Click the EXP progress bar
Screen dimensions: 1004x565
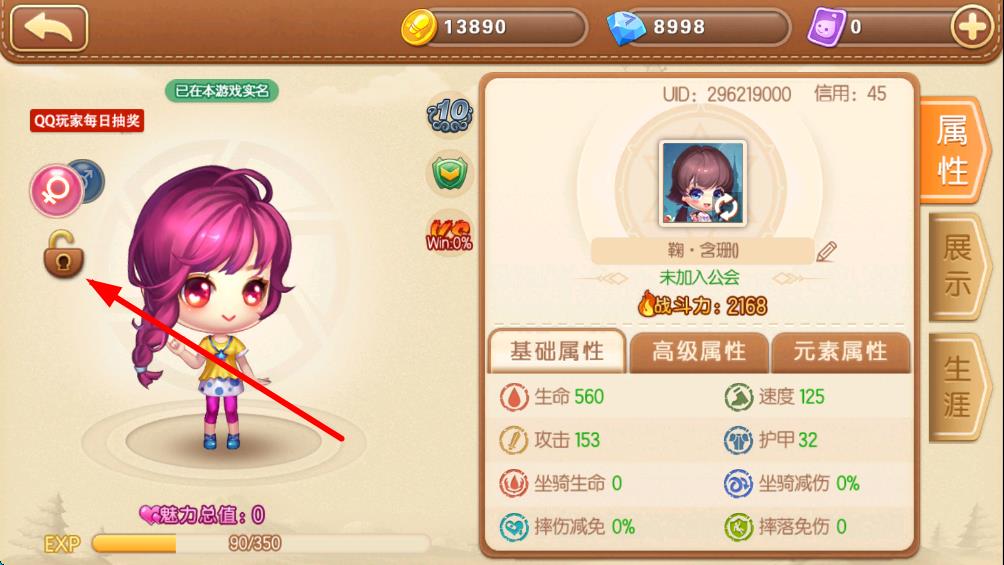pyautogui.click(x=261, y=543)
